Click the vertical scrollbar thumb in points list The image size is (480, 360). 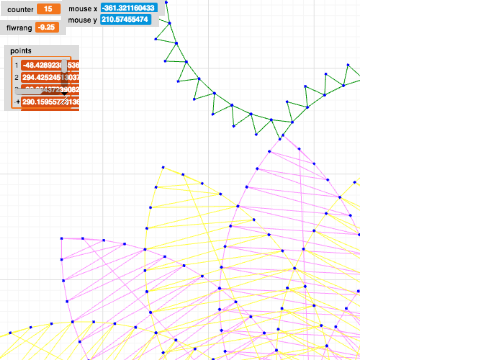click(x=64, y=66)
